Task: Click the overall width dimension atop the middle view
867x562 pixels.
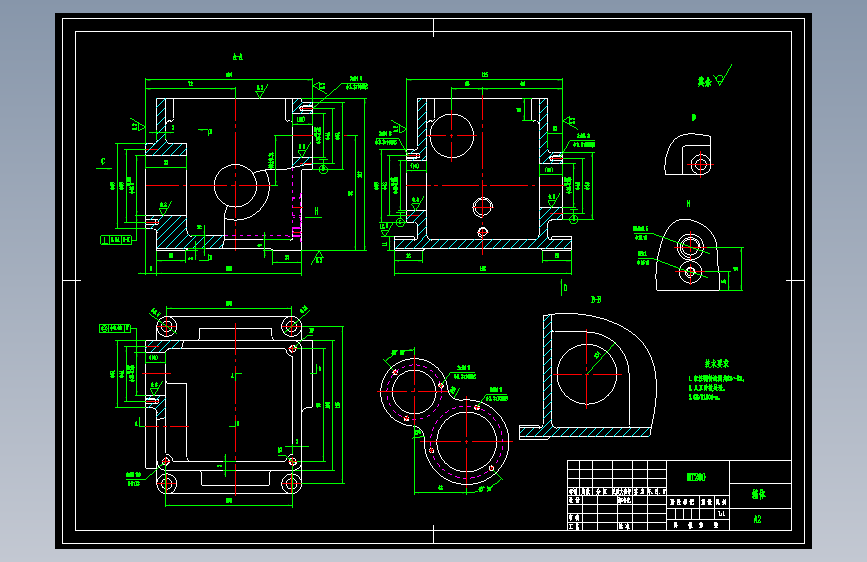Action: 484,75
